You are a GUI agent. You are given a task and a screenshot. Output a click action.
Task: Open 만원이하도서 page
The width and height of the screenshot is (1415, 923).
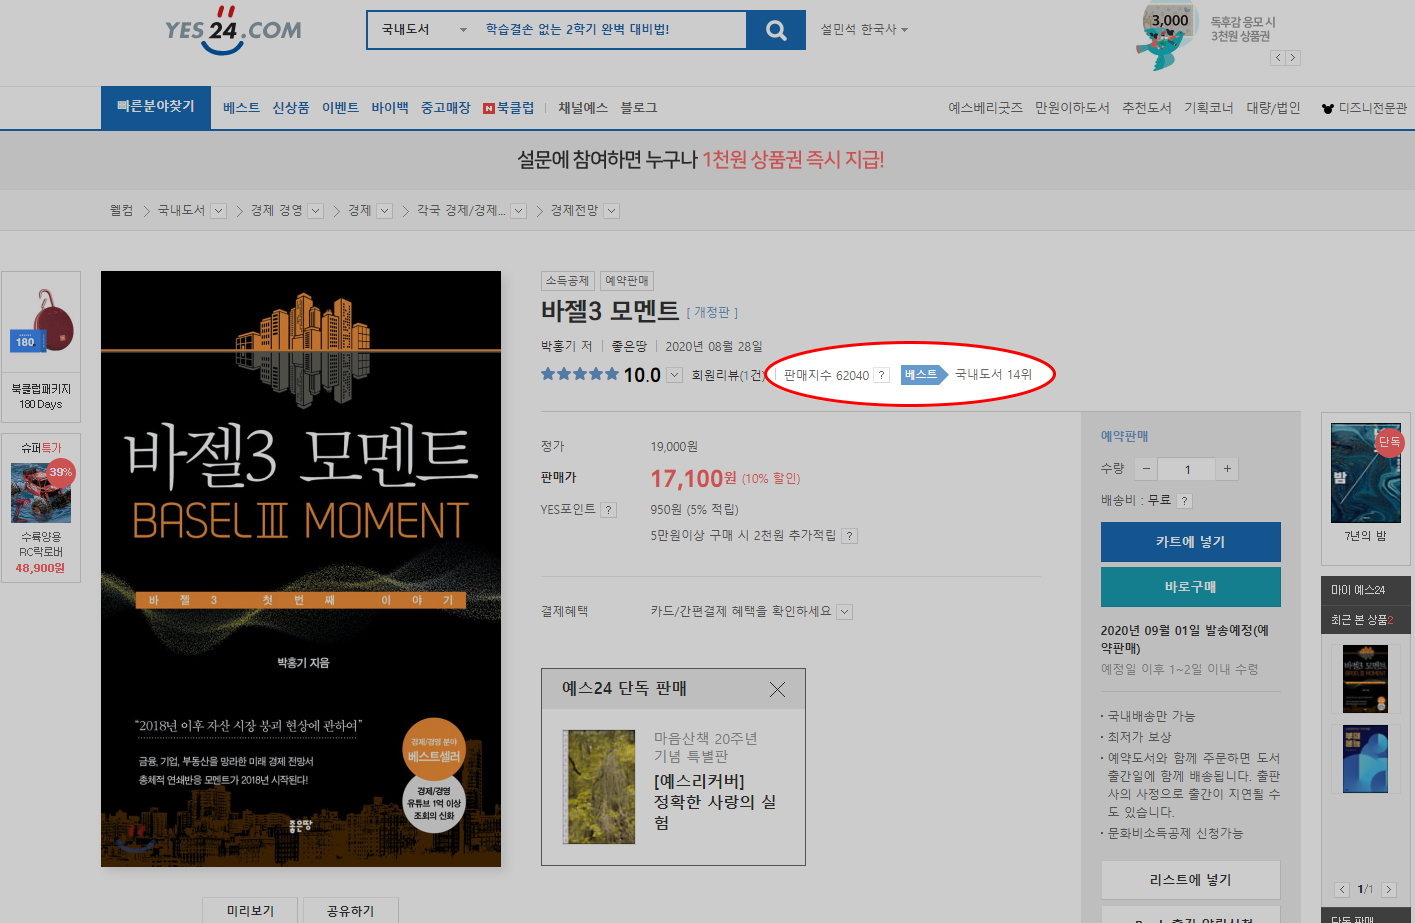coord(1072,108)
